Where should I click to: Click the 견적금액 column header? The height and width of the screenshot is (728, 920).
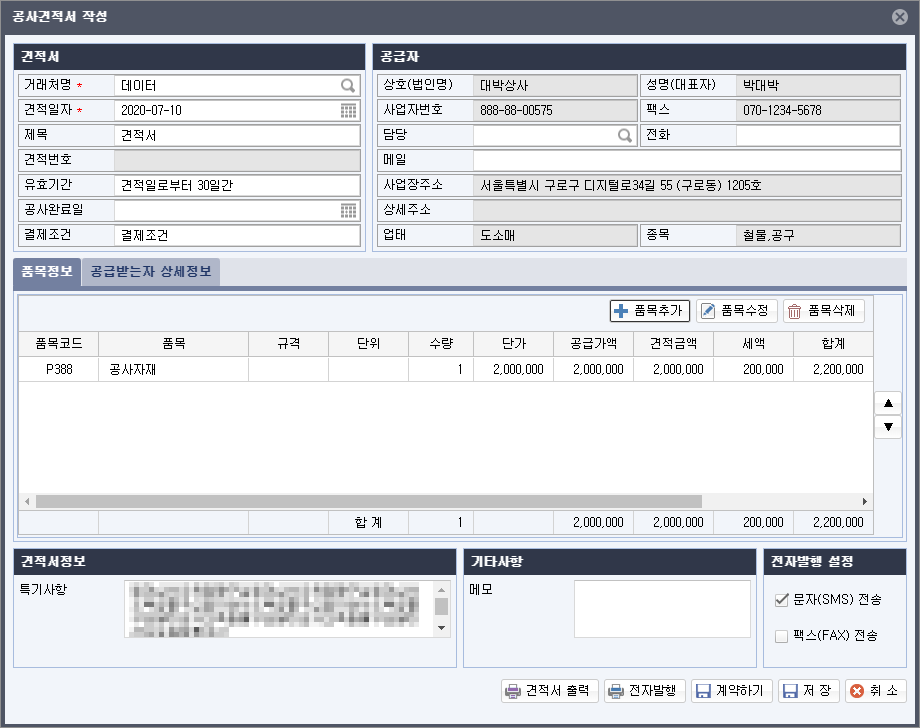tap(674, 344)
